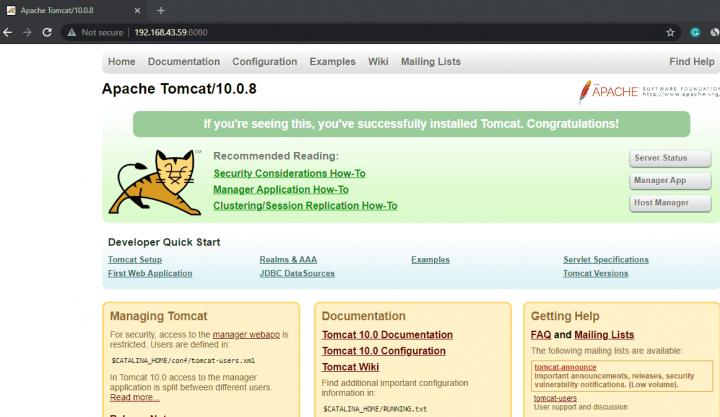
Task: Open the tomcat-users mailing list link
Action: point(555,398)
